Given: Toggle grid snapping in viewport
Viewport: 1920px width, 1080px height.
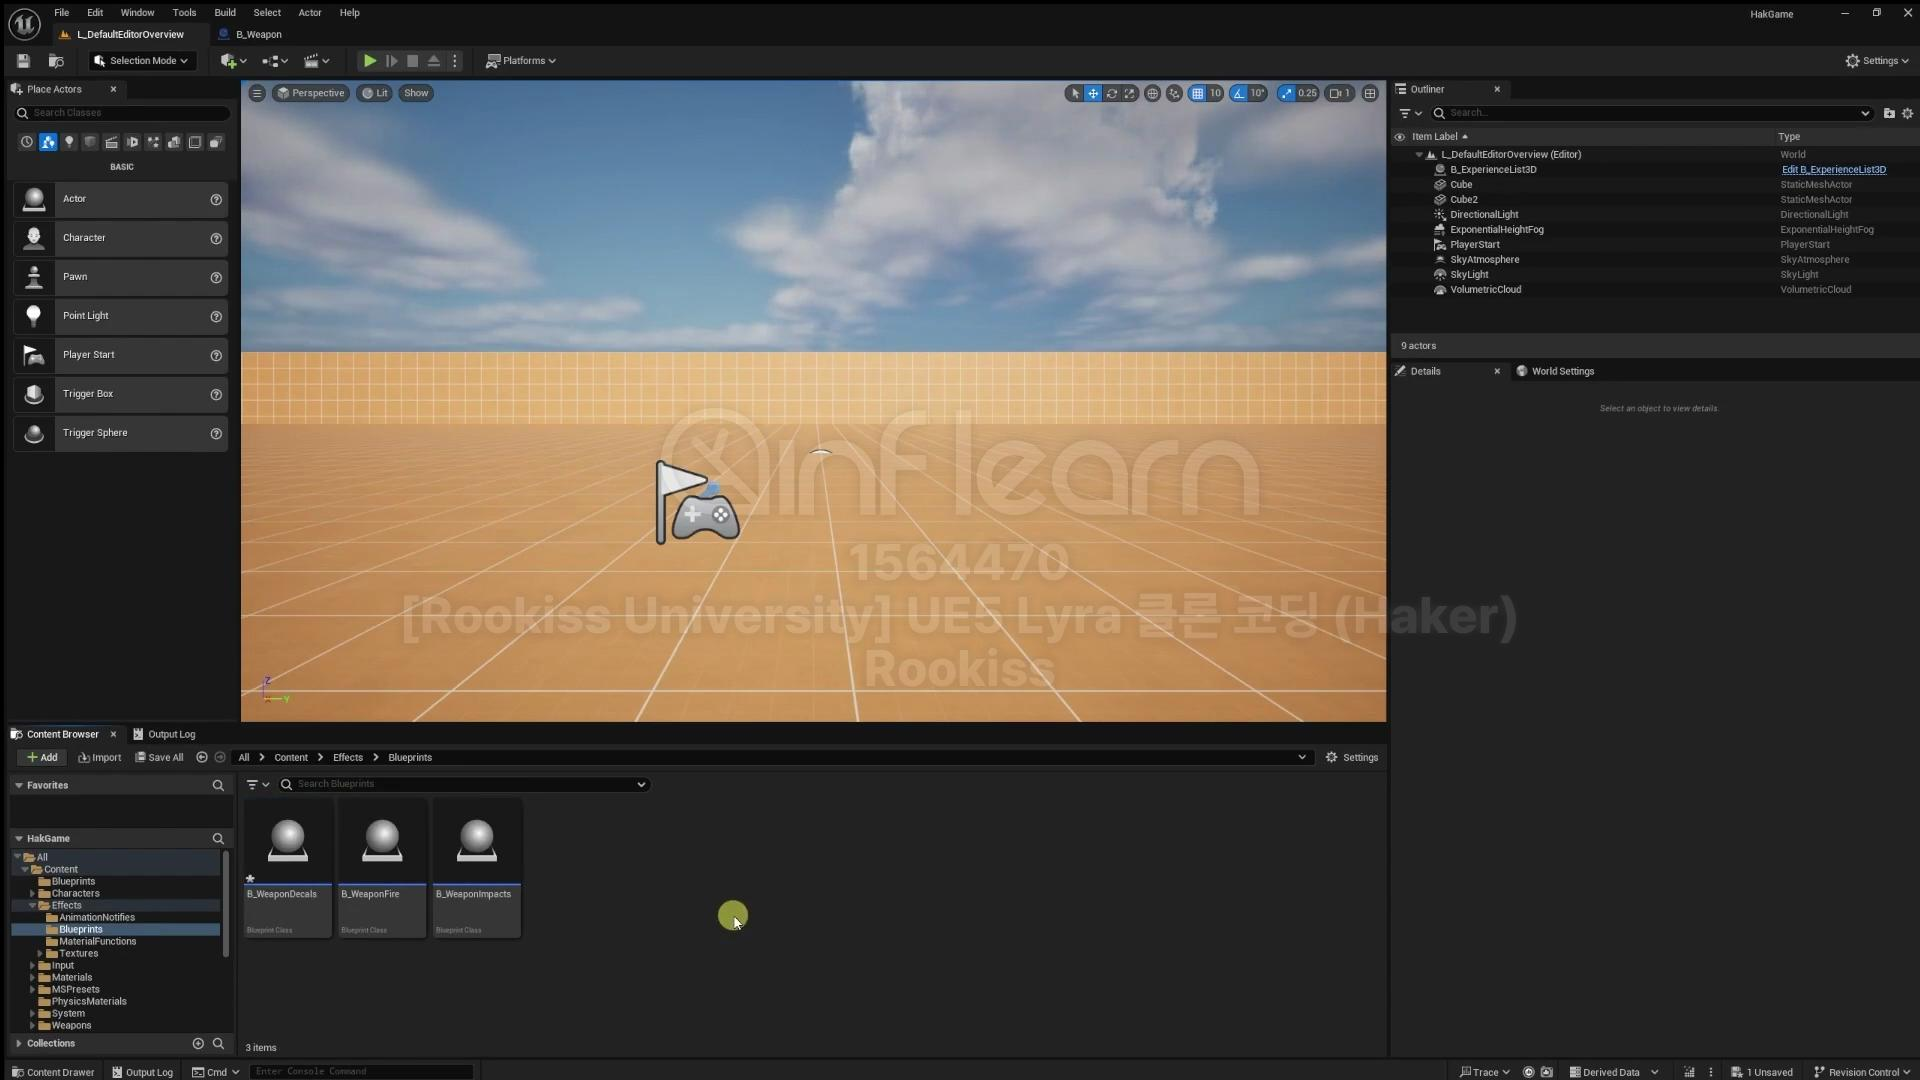Looking at the screenshot, I should pos(1197,93).
